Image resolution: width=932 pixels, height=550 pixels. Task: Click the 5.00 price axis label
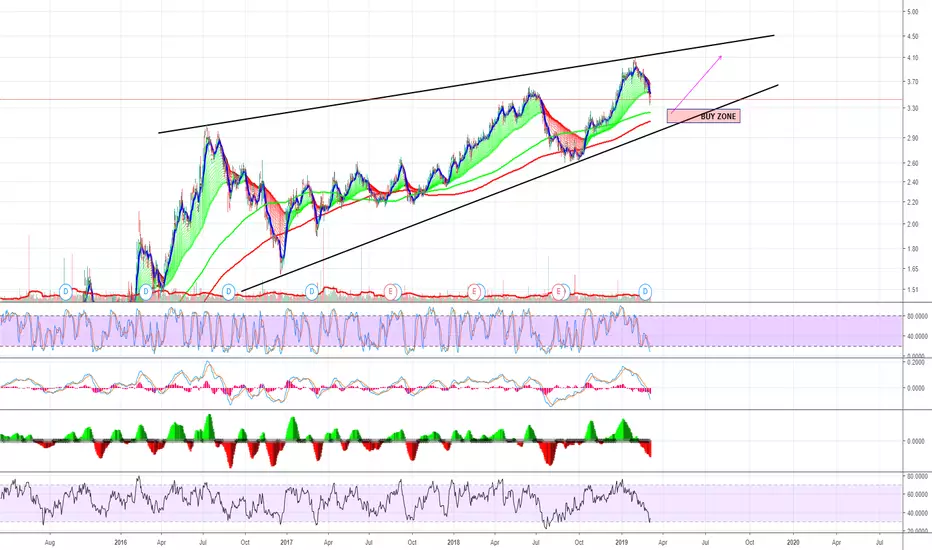click(x=912, y=11)
